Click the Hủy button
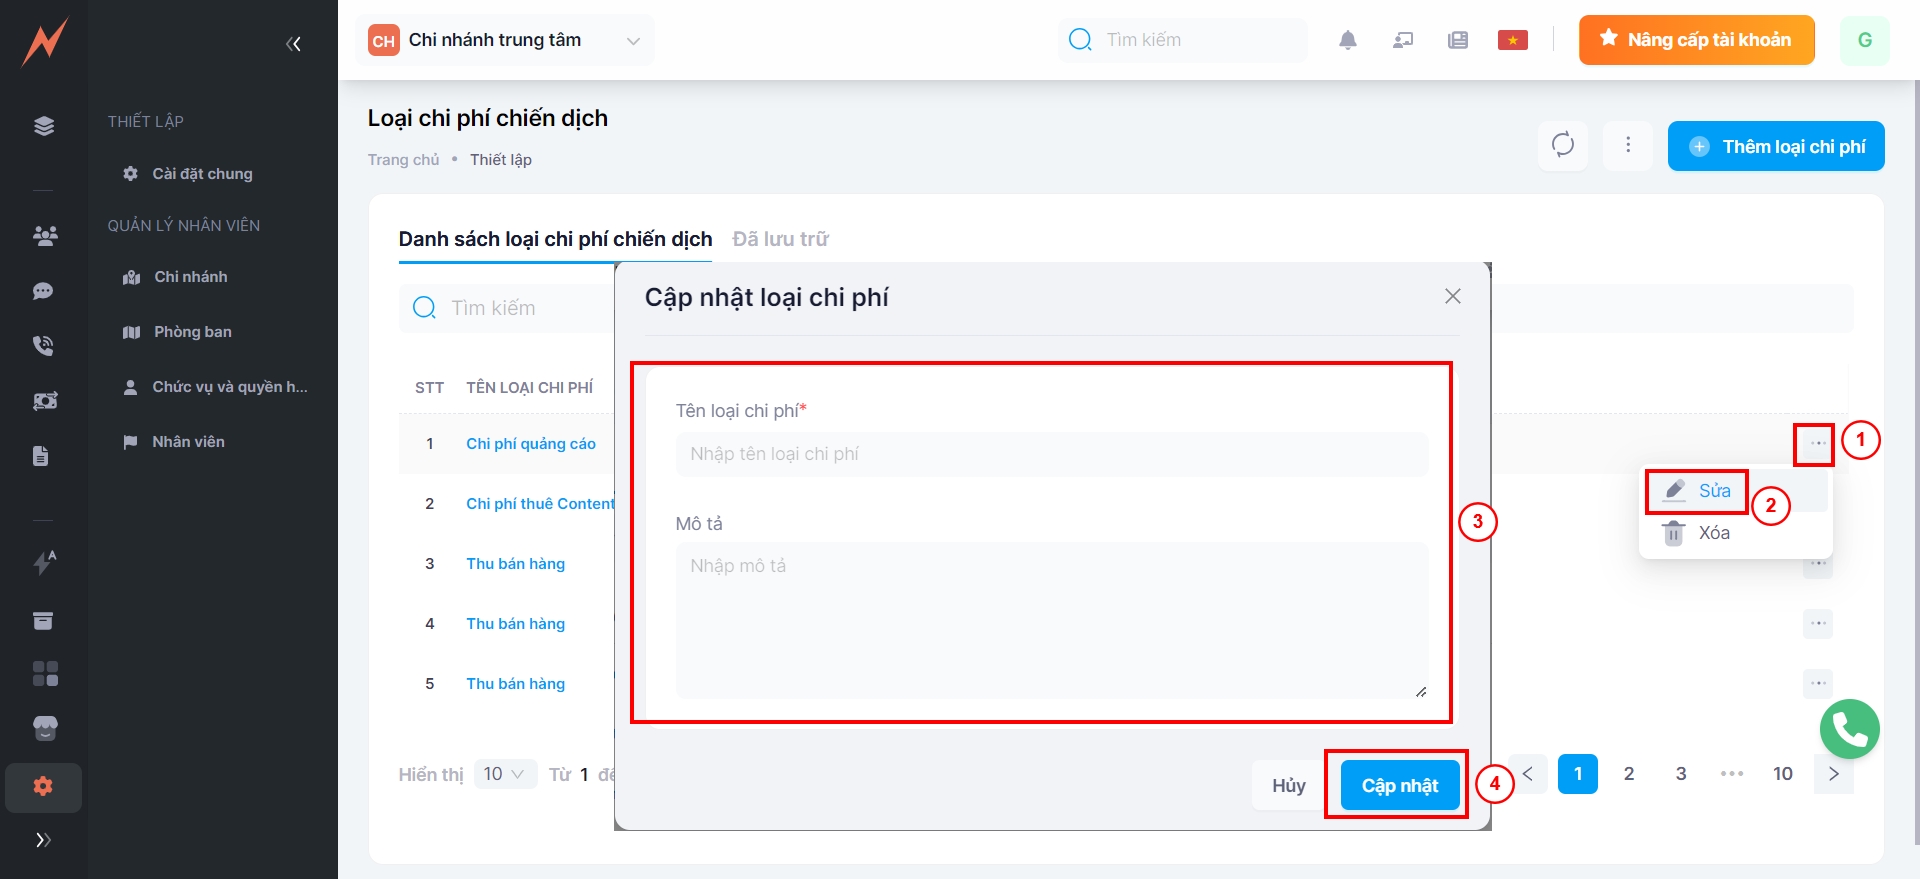The width and height of the screenshot is (1920, 879). click(x=1288, y=786)
